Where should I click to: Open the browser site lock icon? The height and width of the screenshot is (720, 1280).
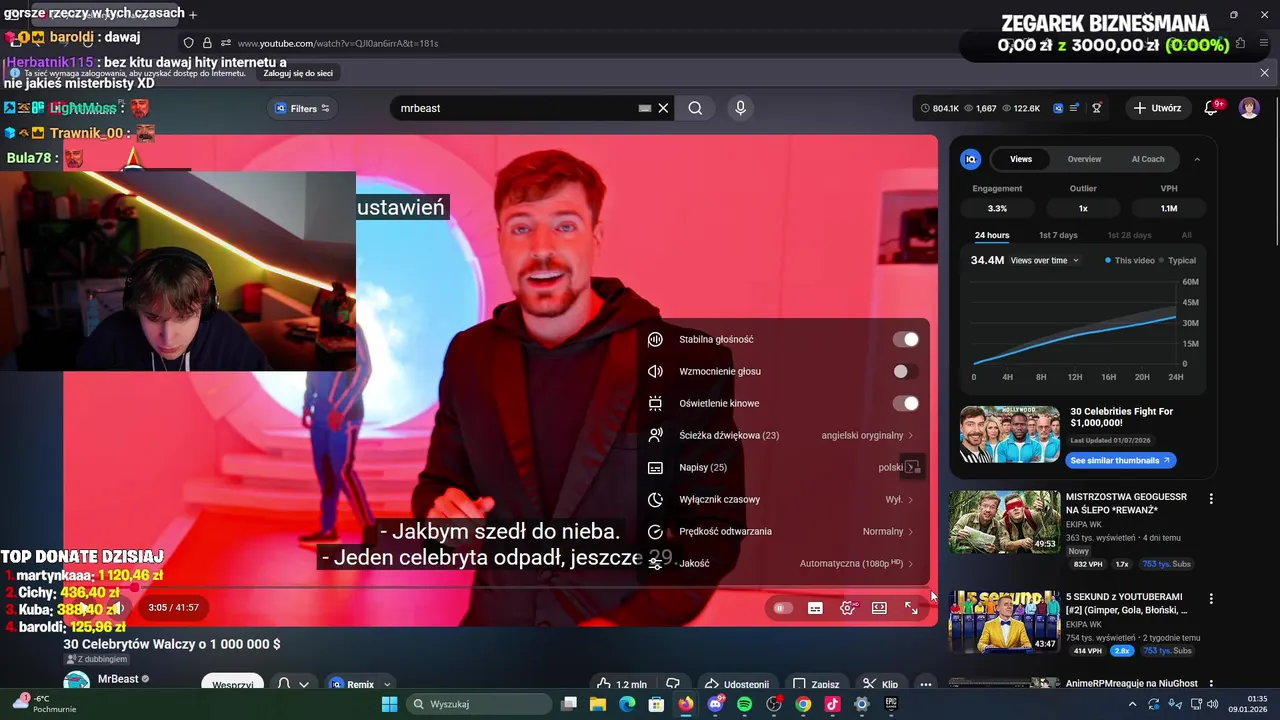point(207,43)
